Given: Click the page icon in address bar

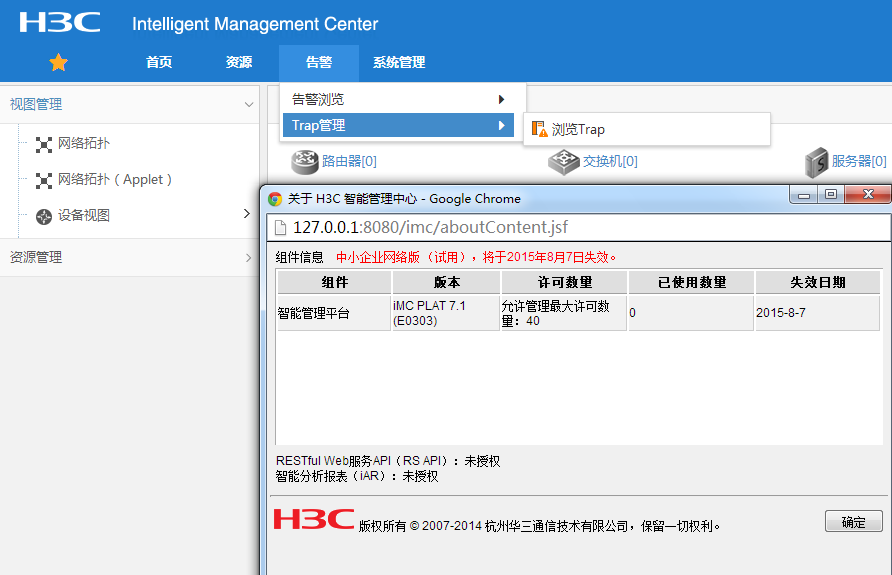Looking at the screenshot, I should click(x=280, y=227).
